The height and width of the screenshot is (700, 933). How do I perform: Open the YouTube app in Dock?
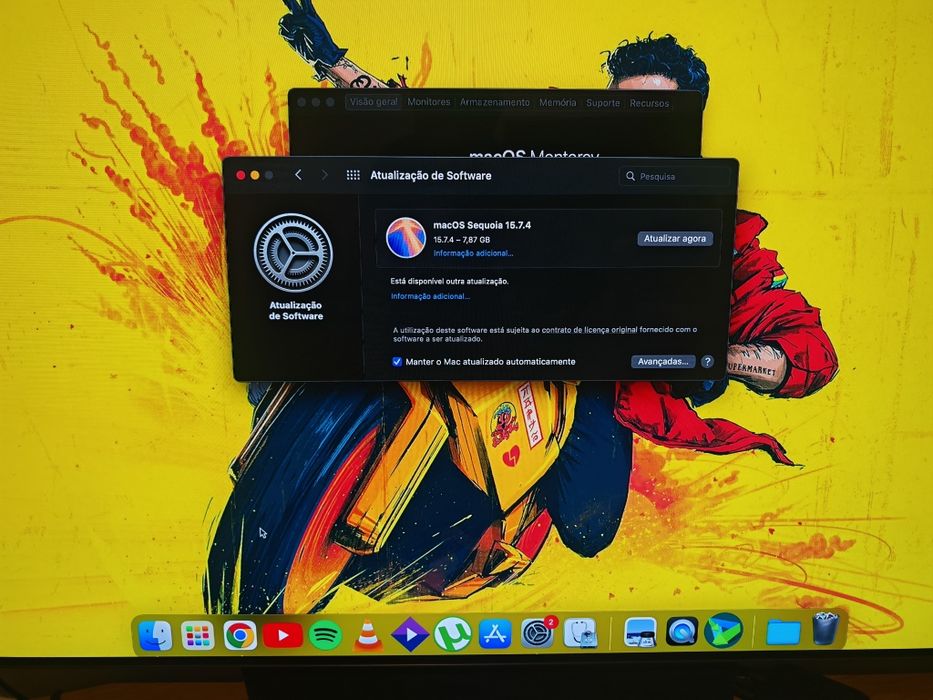tap(283, 636)
